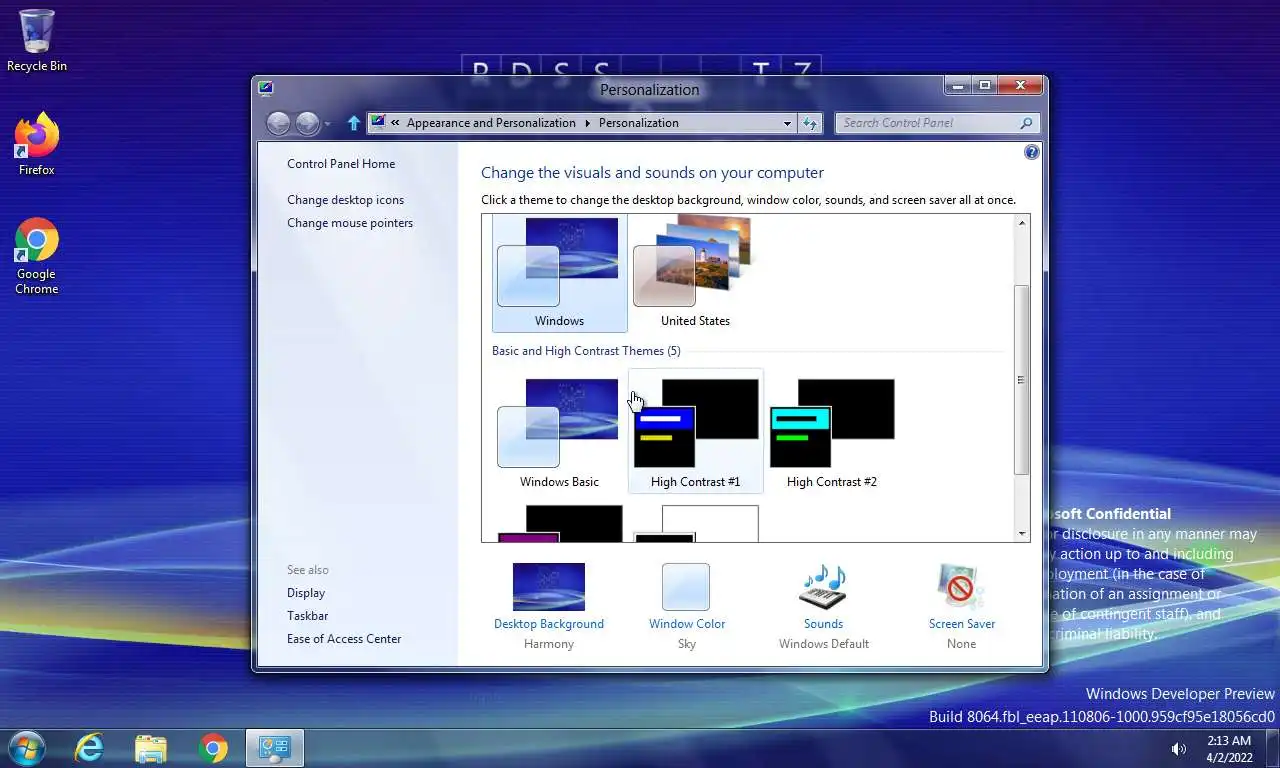Click the search magnifier icon
The image size is (1280, 768).
pyautogui.click(x=1026, y=123)
